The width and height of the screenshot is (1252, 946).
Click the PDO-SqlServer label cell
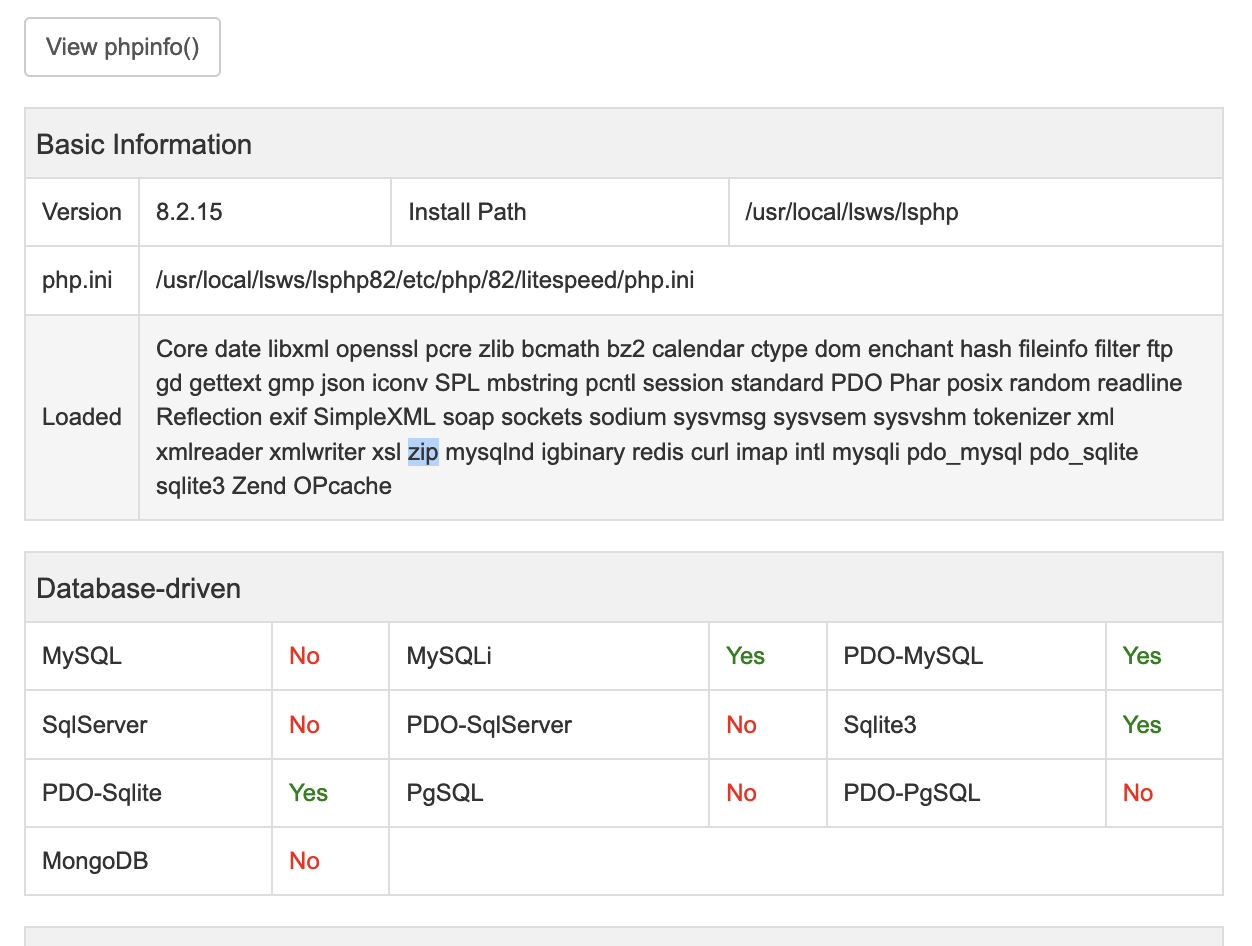(x=489, y=725)
